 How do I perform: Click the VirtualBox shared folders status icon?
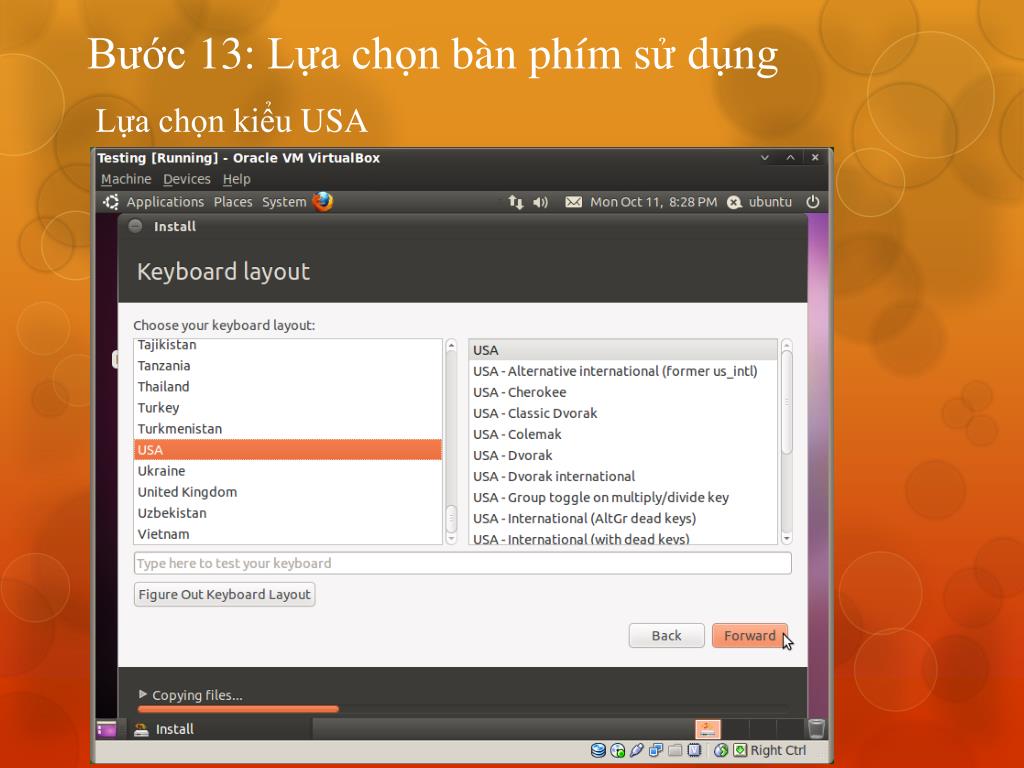tap(675, 750)
